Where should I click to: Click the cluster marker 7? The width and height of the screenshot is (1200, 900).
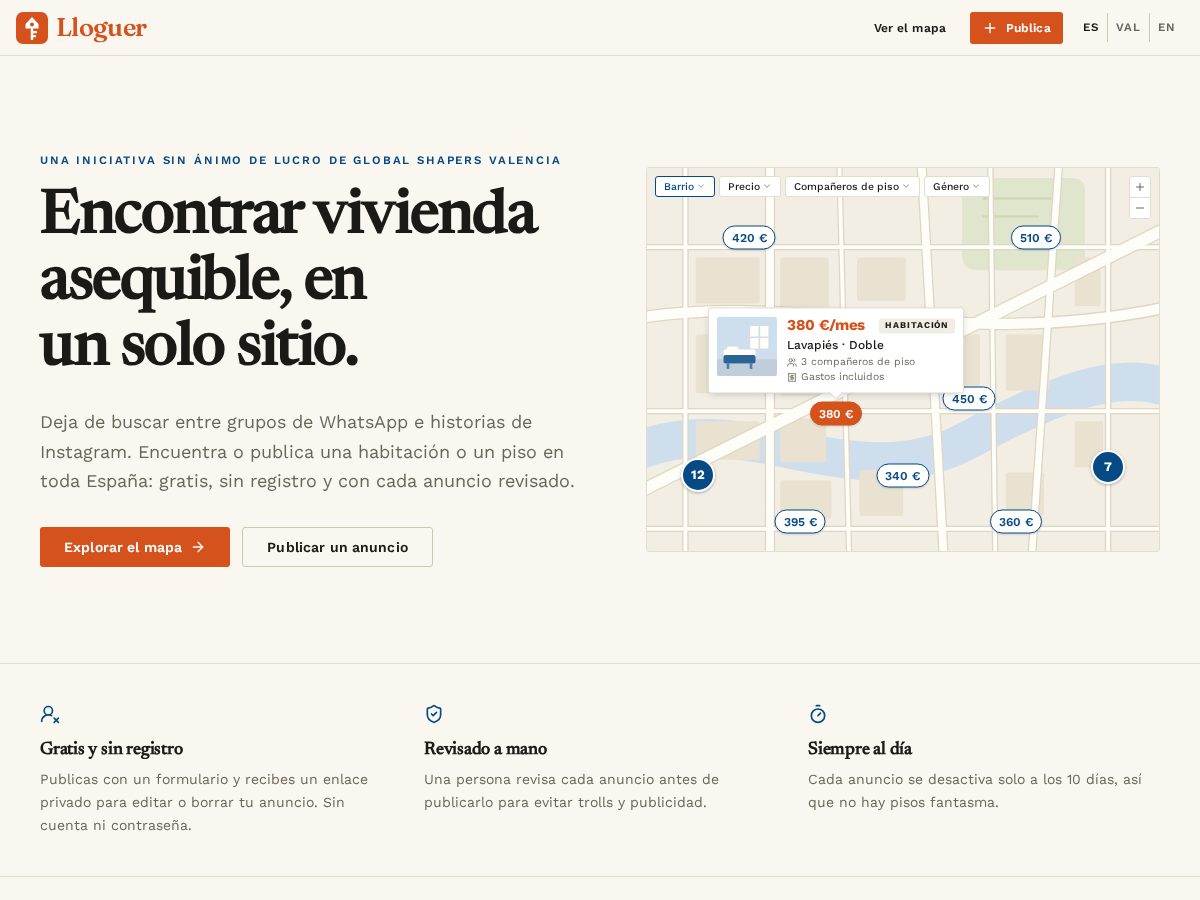pyautogui.click(x=1108, y=467)
